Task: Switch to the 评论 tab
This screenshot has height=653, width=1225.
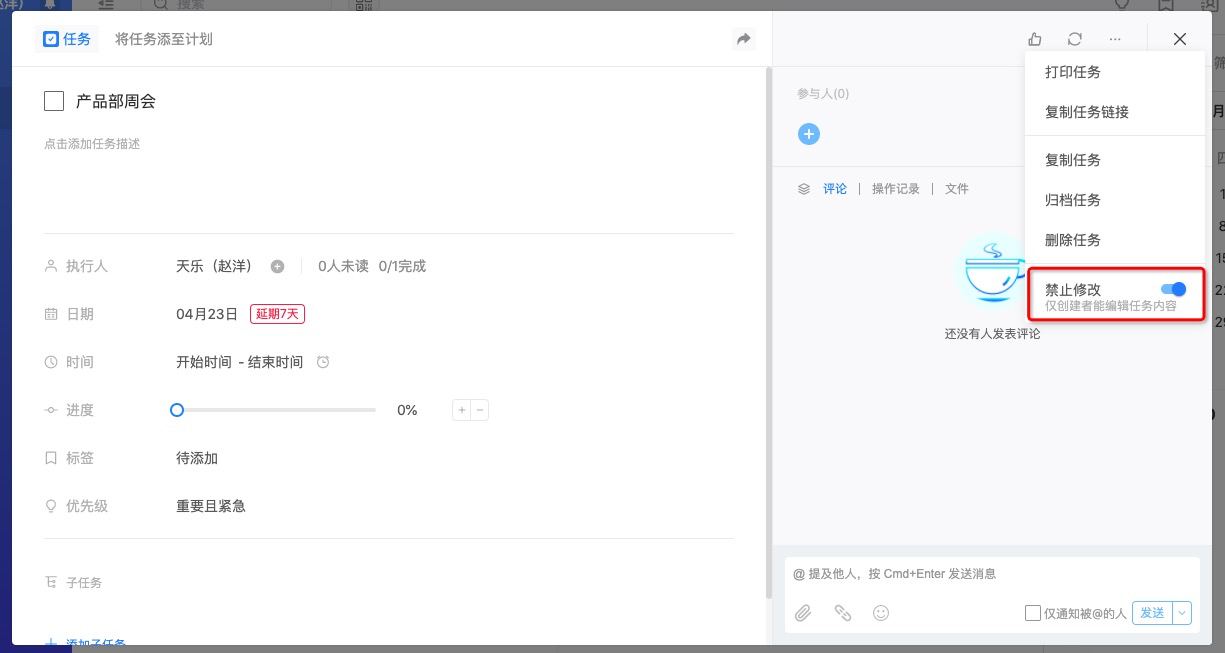Action: [x=835, y=188]
